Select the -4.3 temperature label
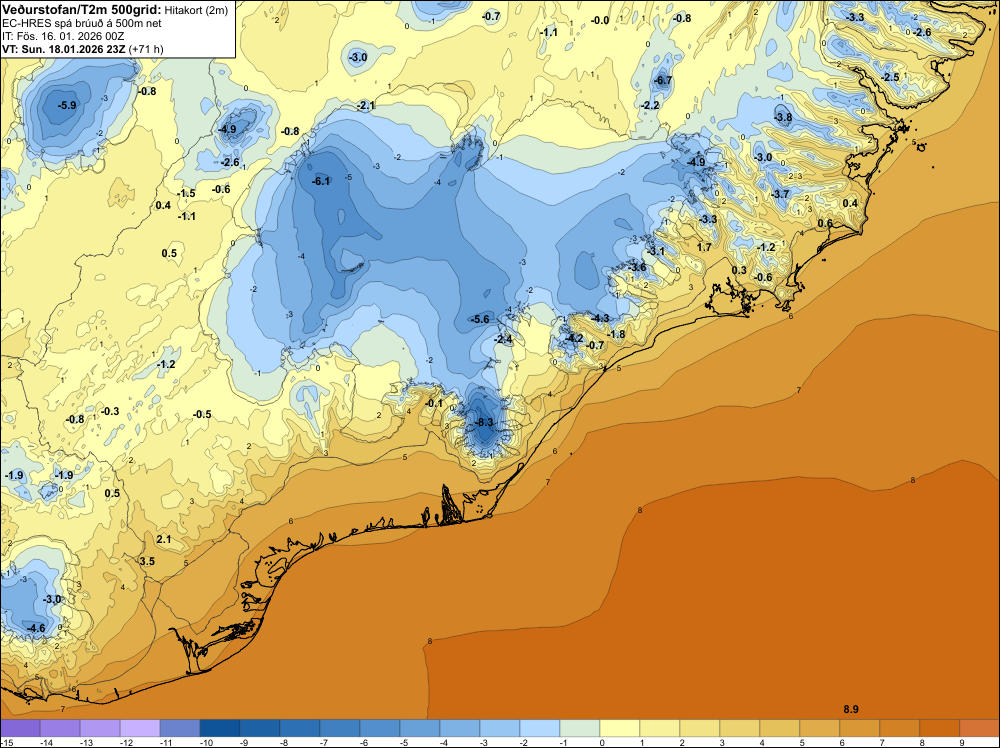The image size is (1000, 748). (x=599, y=318)
